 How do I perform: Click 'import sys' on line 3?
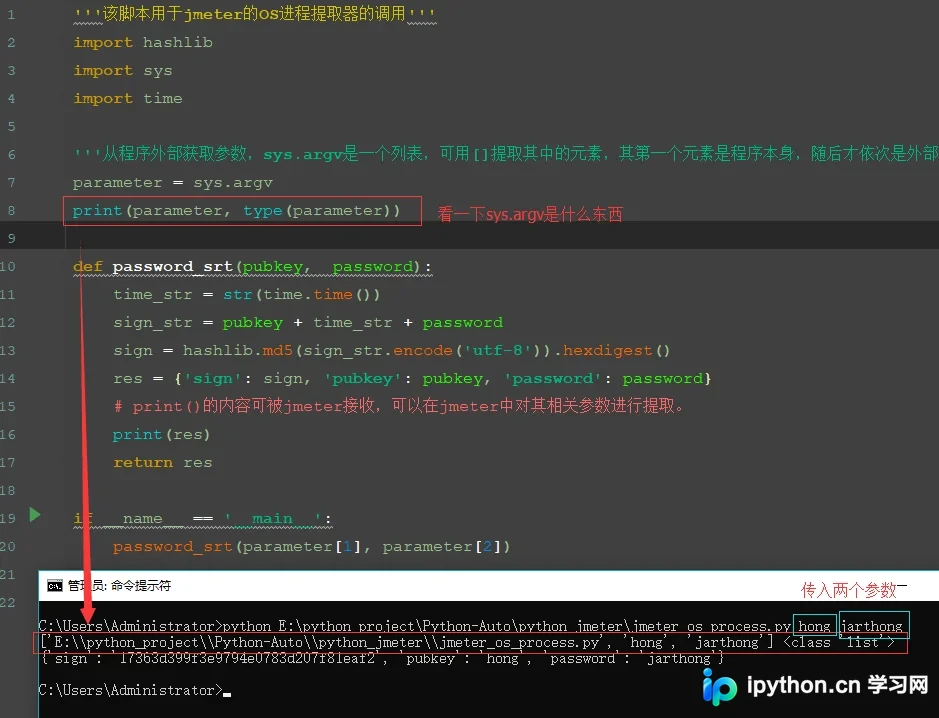(x=123, y=71)
